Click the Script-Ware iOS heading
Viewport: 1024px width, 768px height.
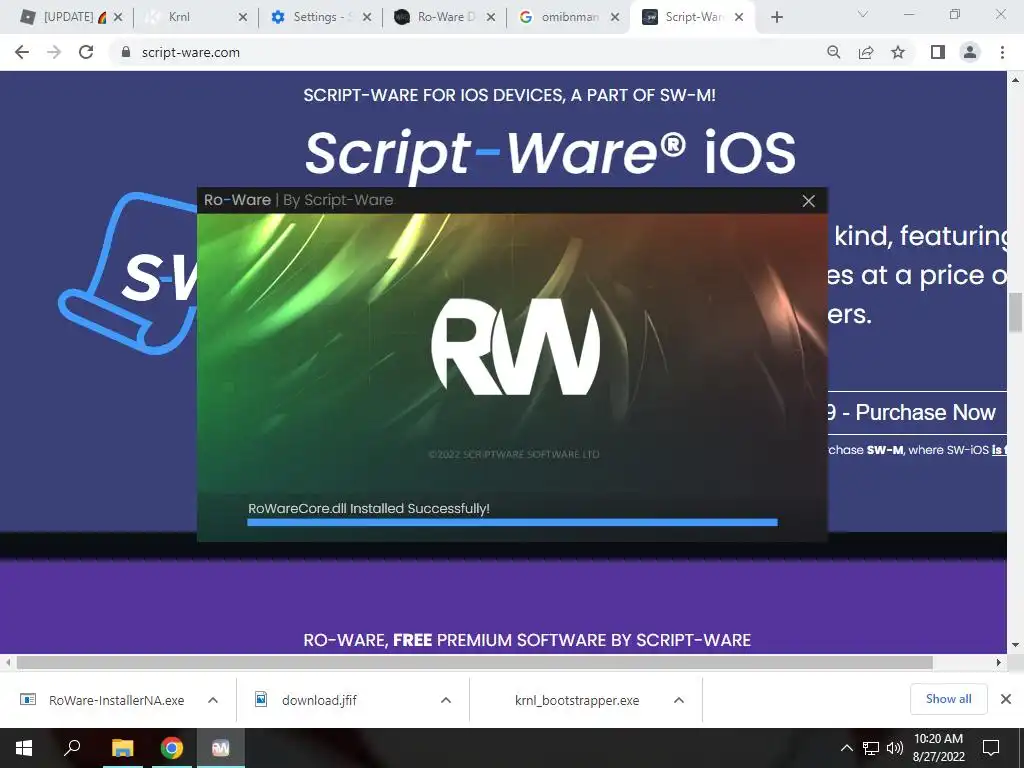[551, 153]
